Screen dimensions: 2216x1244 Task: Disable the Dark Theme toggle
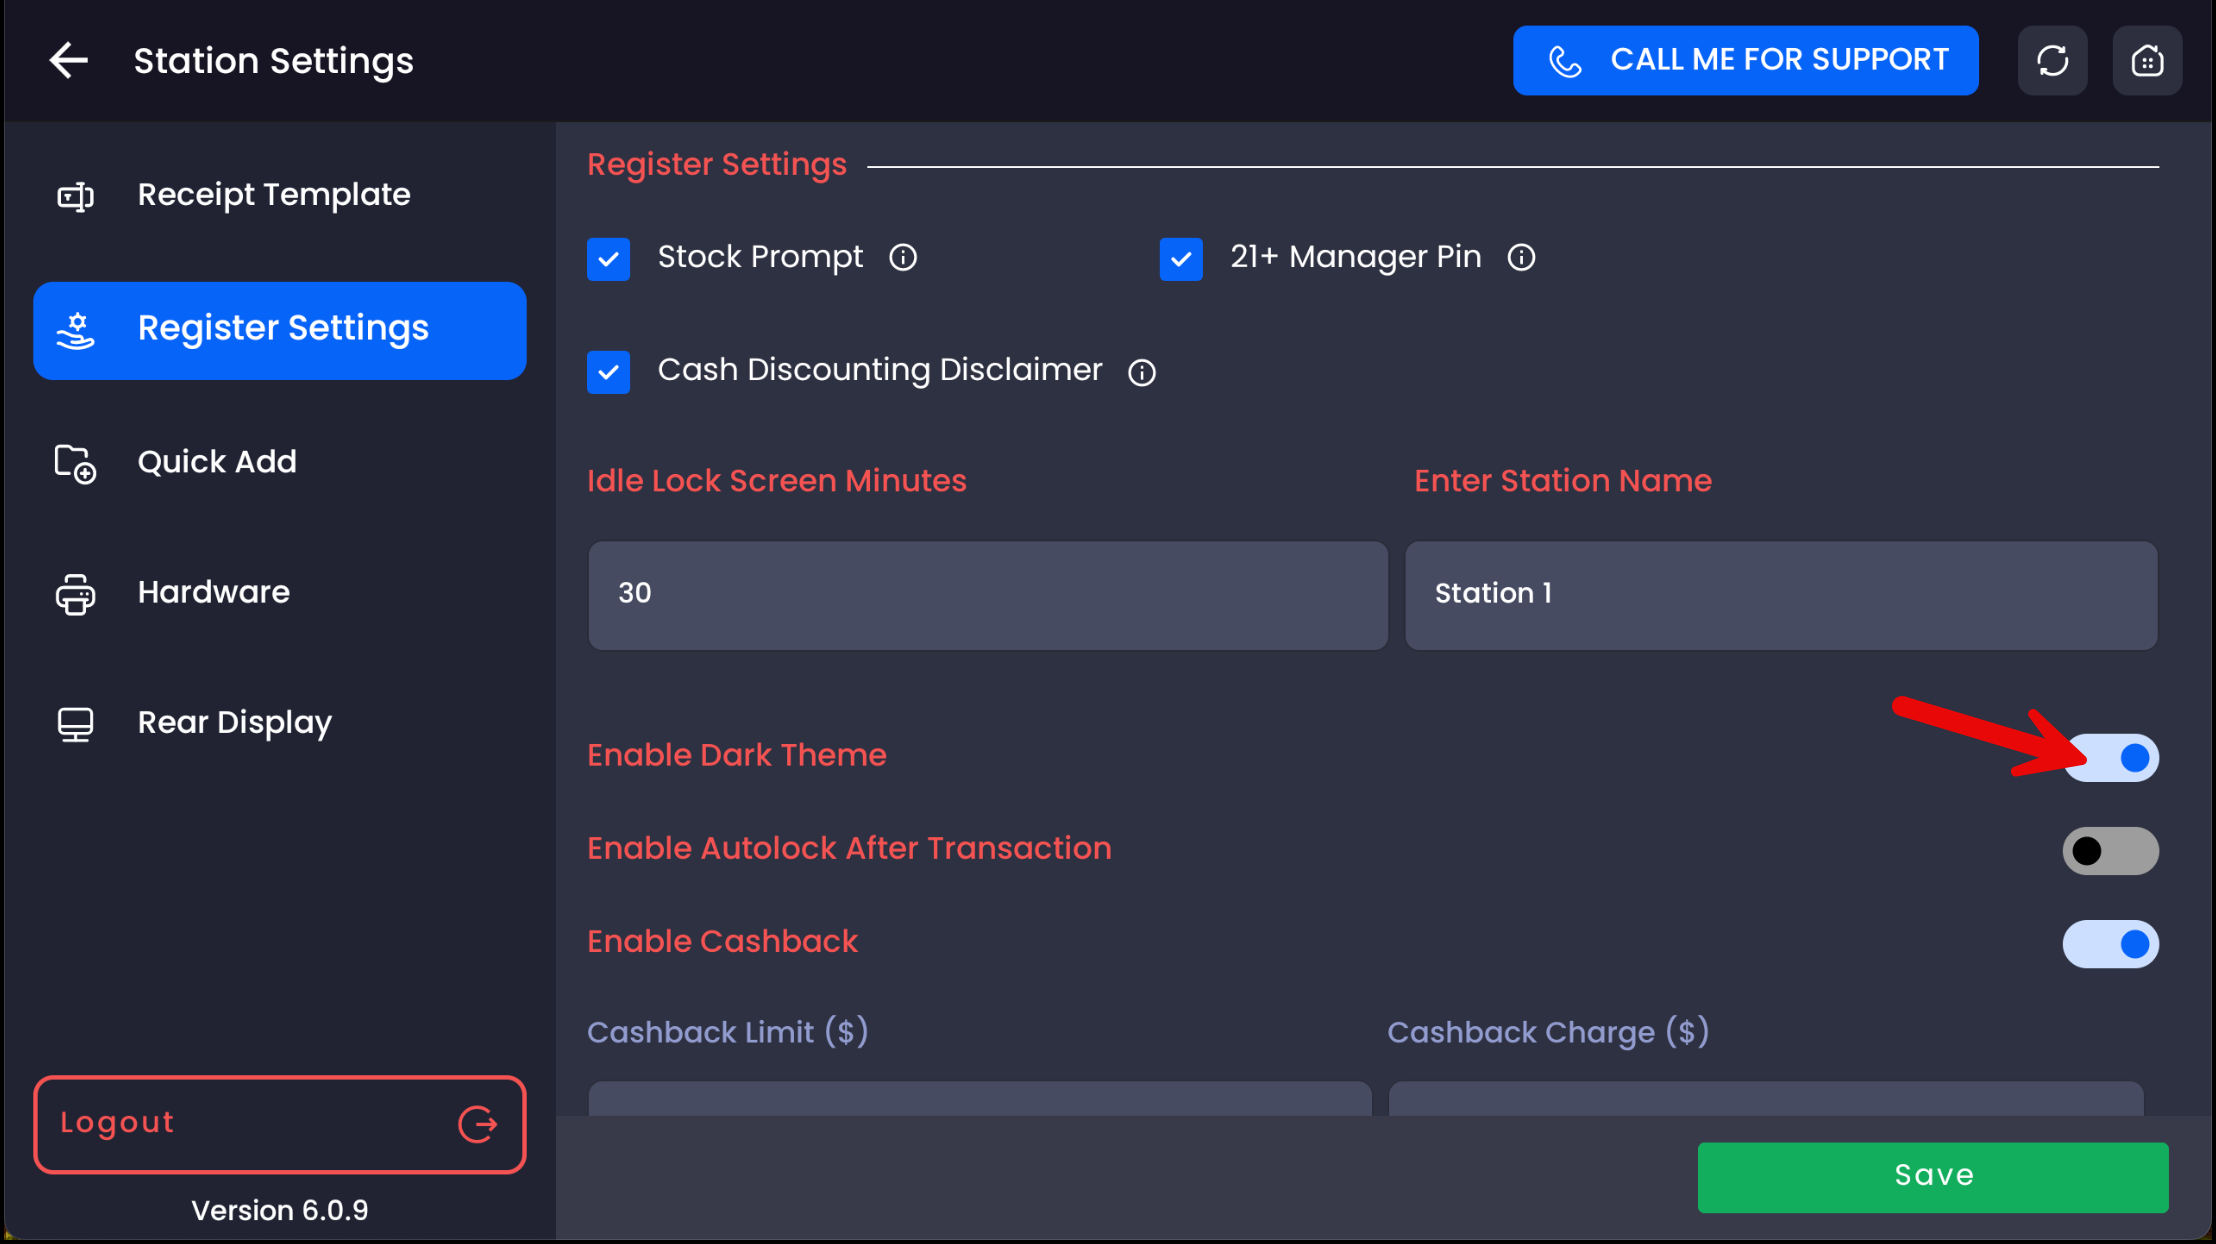[x=2110, y=758]
